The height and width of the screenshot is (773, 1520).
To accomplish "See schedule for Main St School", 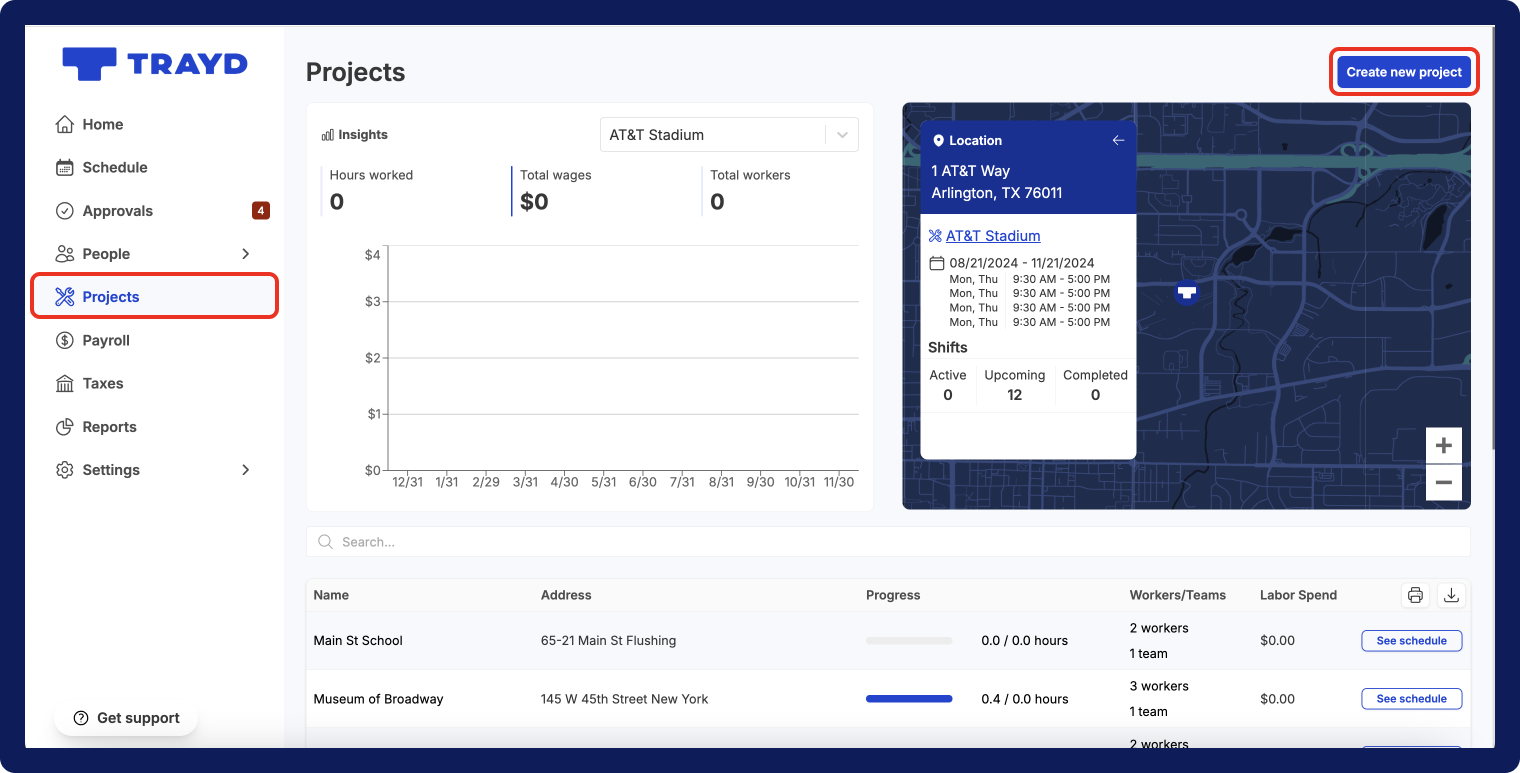I will pos(1411,641).
